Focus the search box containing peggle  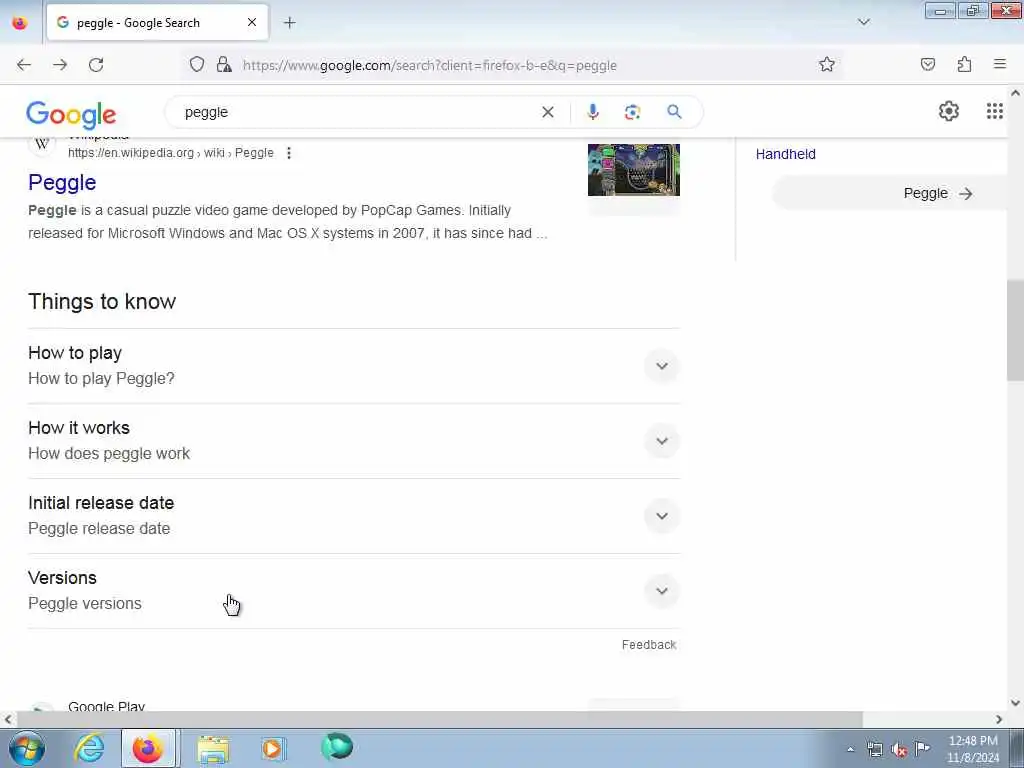358,112
